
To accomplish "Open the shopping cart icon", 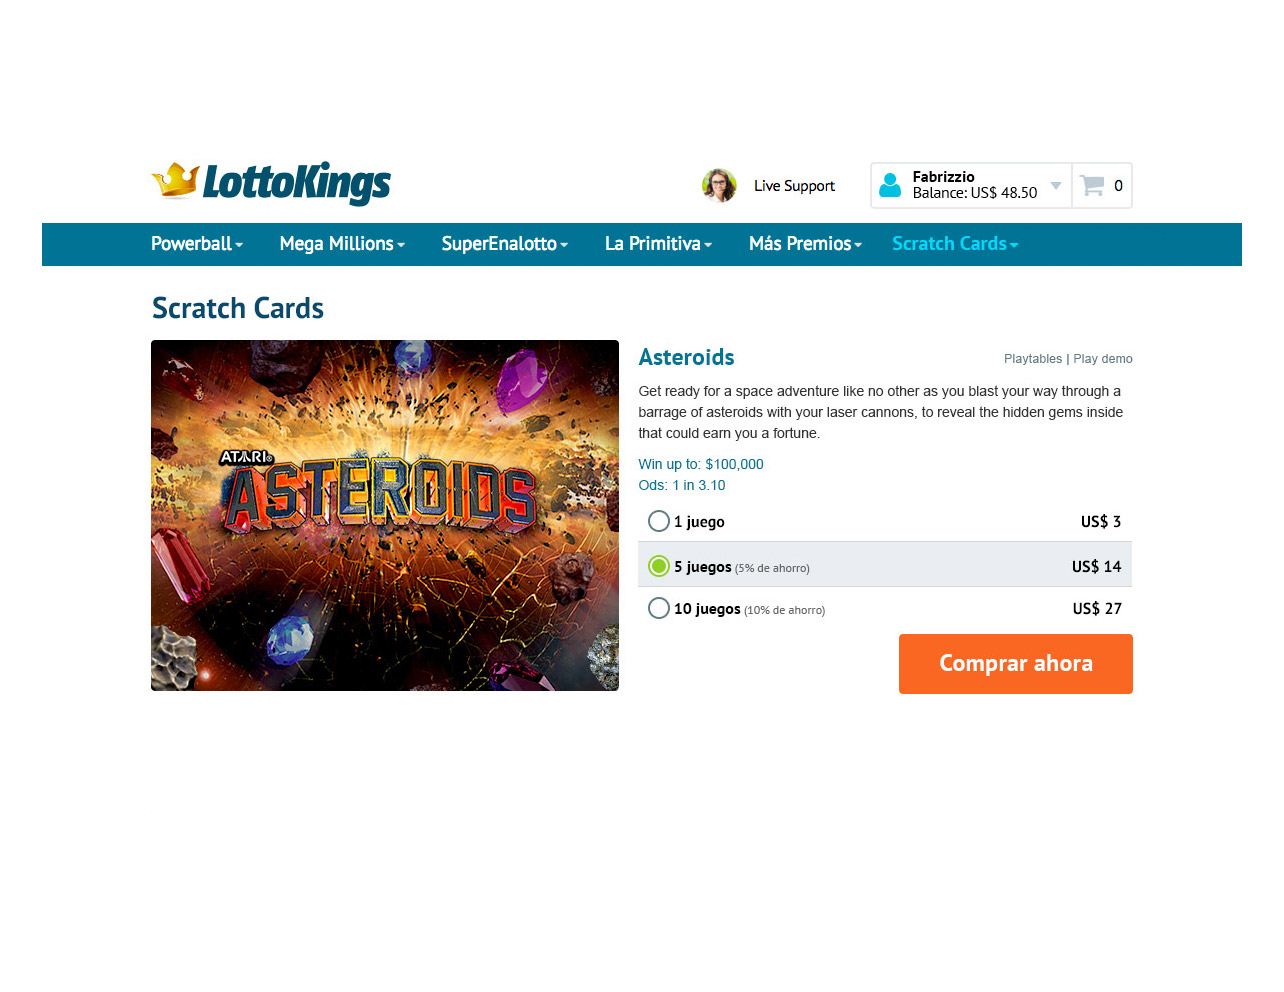I will (x=1092, y=185).
